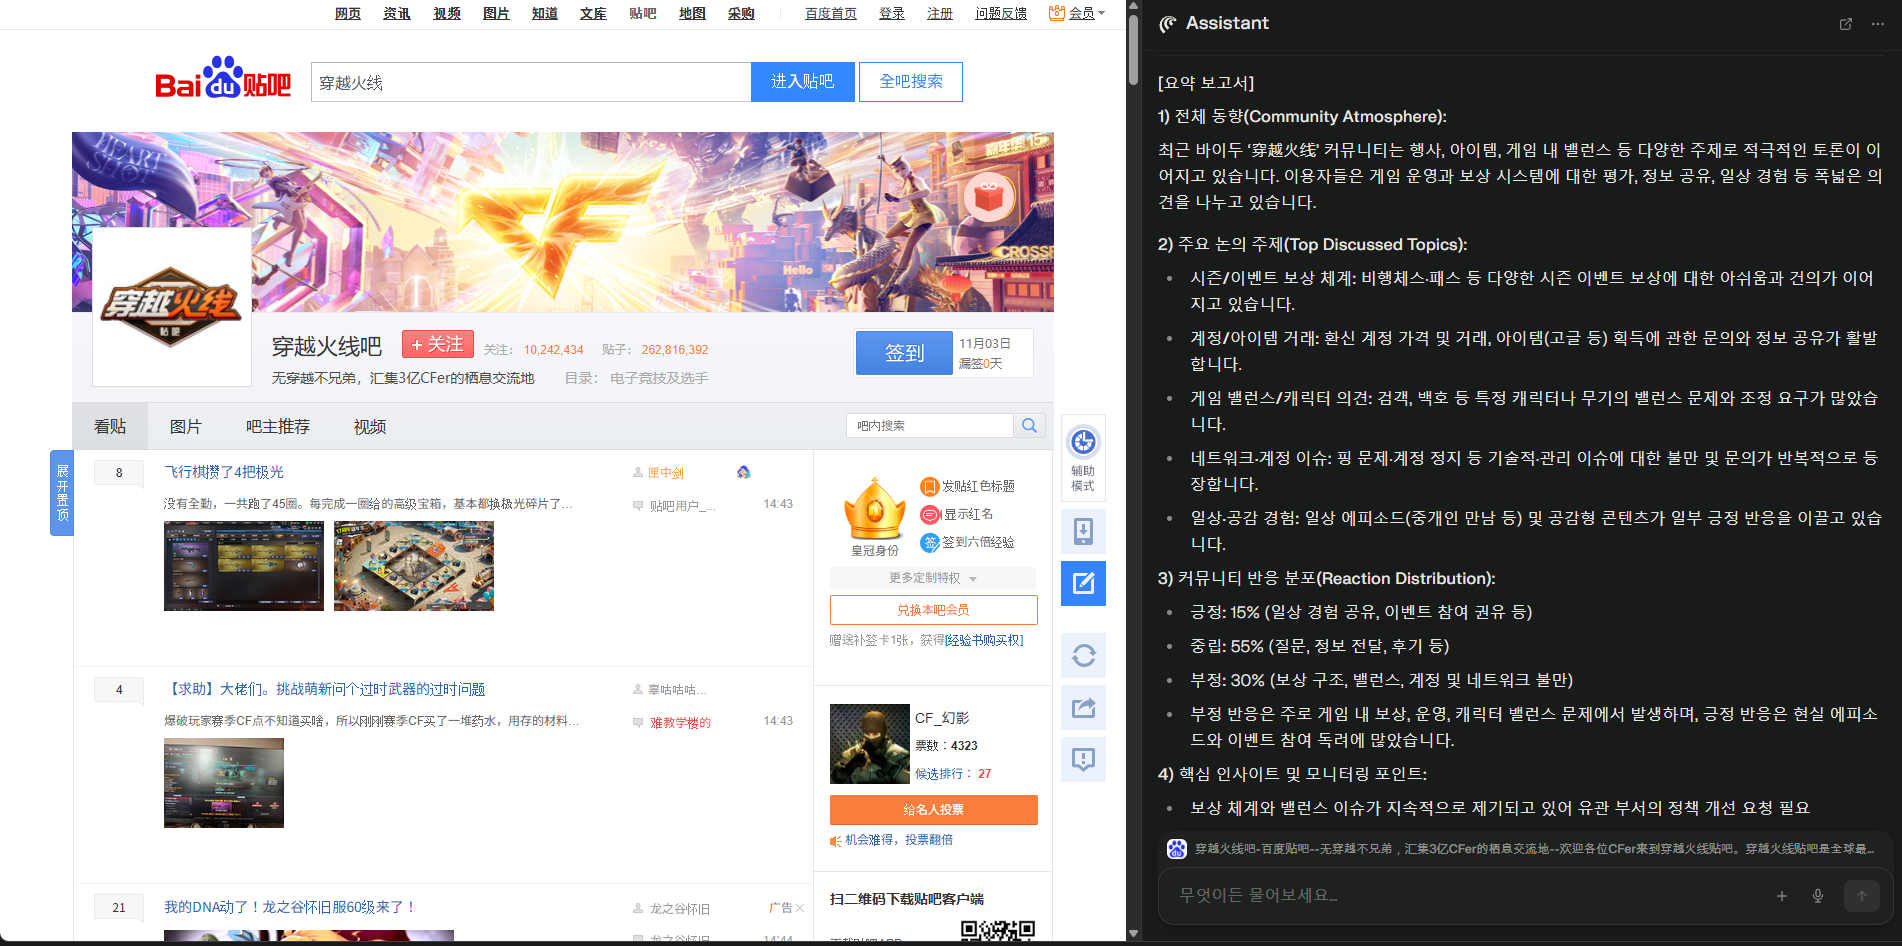The height and width of the screenshot is (946, 1902).
Task: Click the 吧内搜索 input field
Action: tap(930, 426)
